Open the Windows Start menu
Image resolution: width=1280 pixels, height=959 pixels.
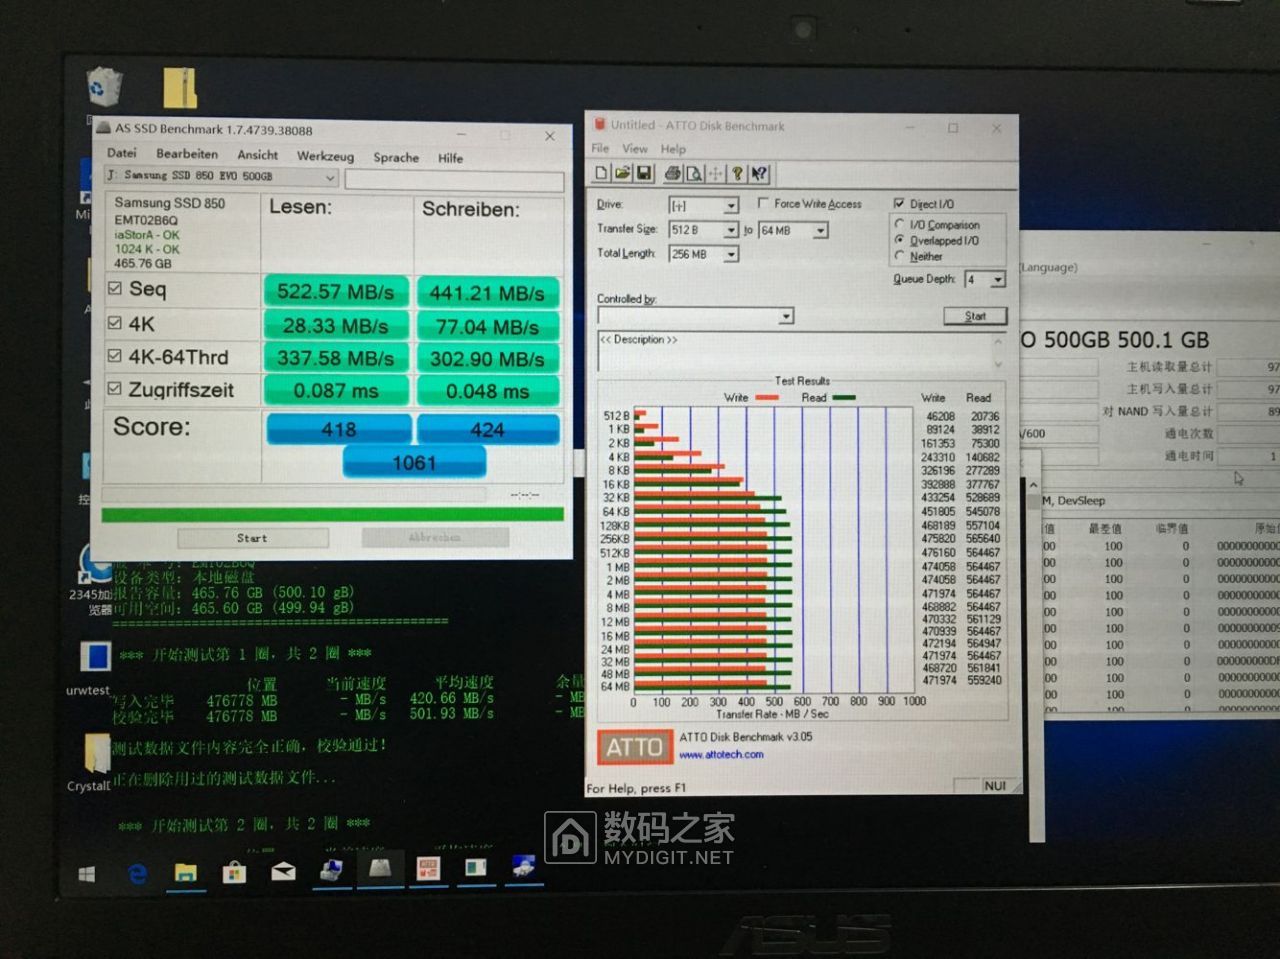[x=87, y=873]
